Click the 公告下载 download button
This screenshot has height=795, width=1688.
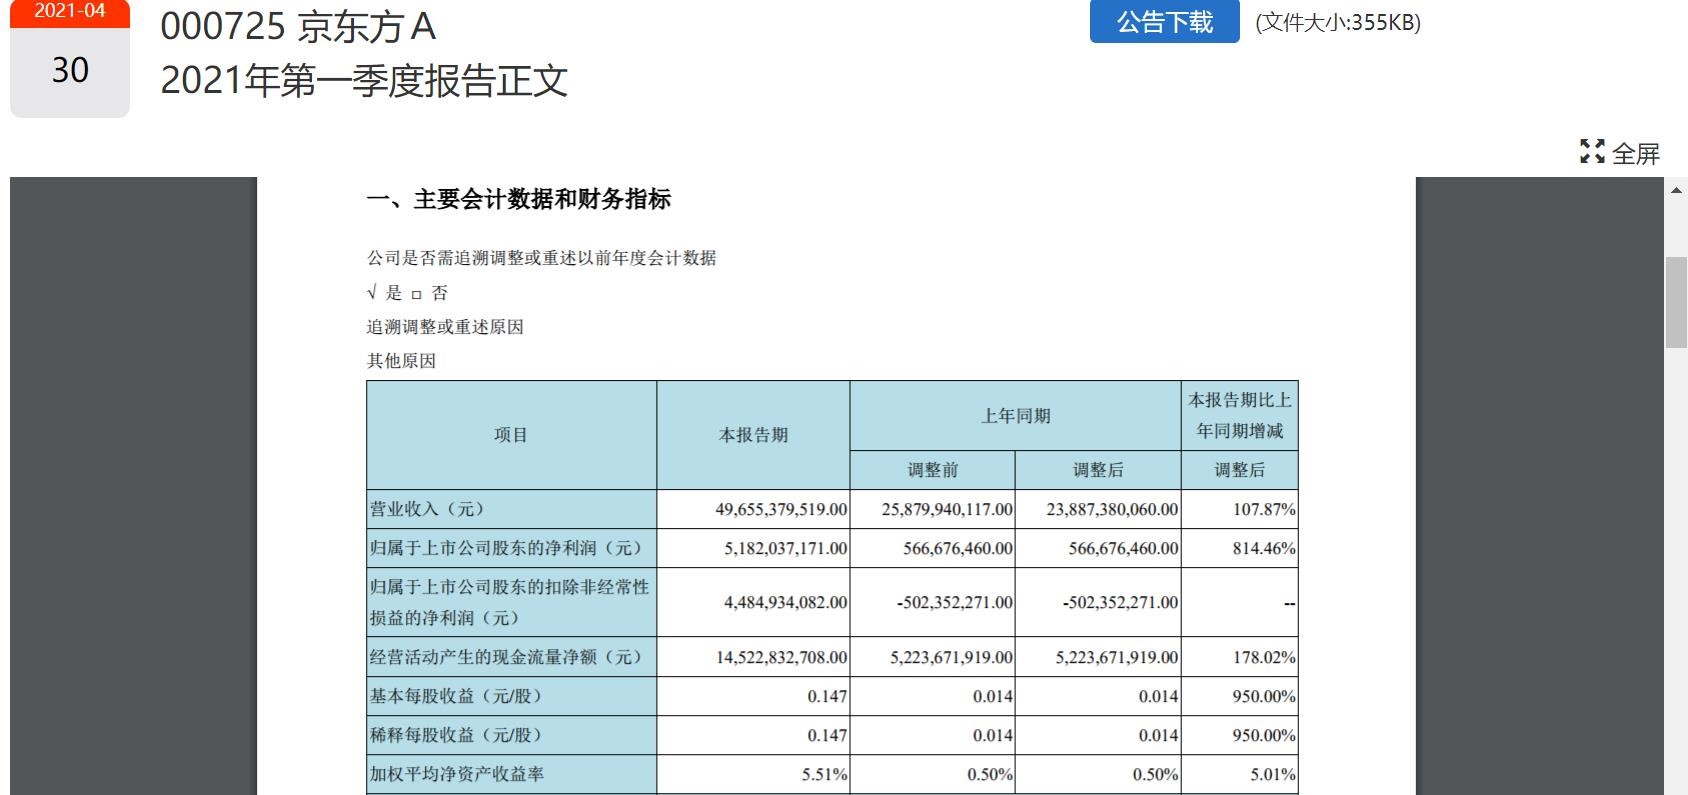pyautogui.click(x=1164, y=22)
